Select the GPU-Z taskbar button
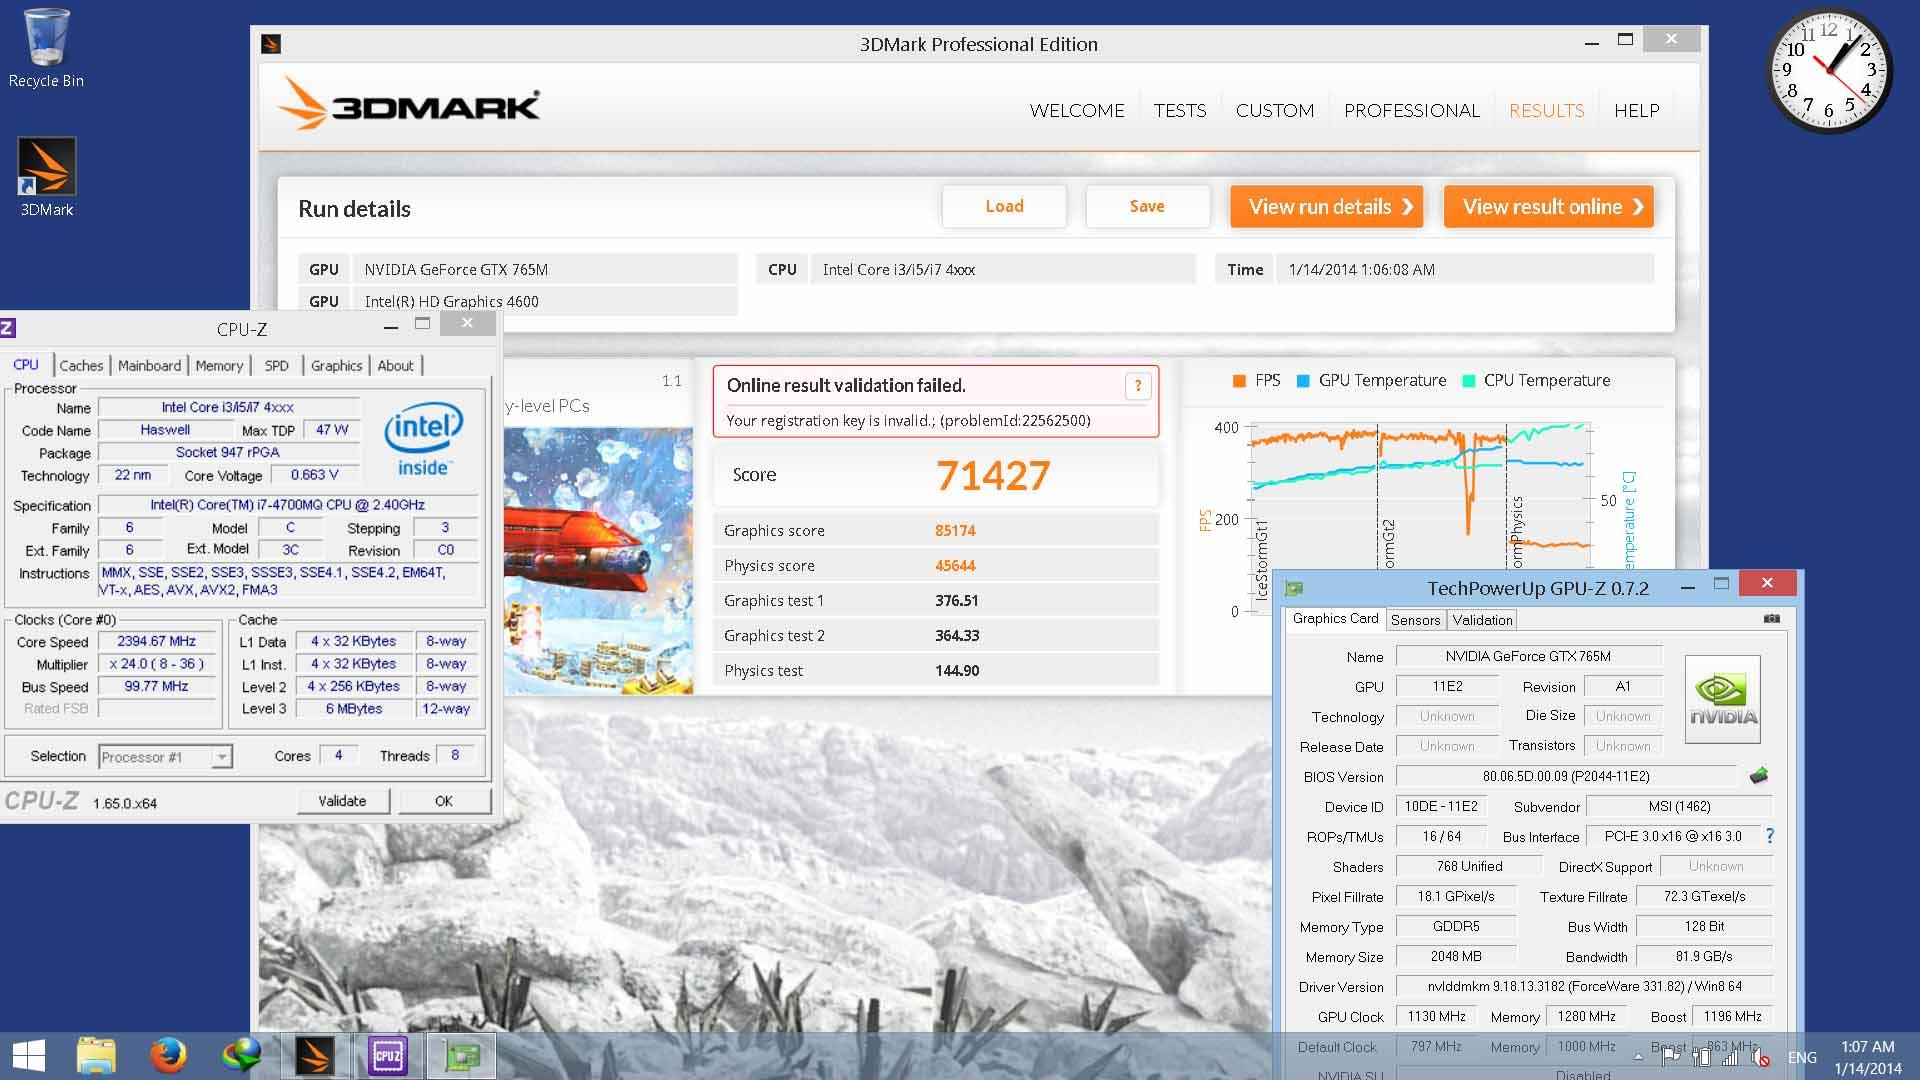 click(461, 1056)
